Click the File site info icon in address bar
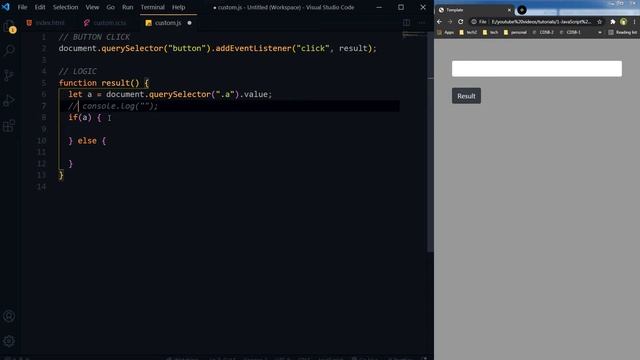Screen dimensions: 640x360 (x=479, y=22)
